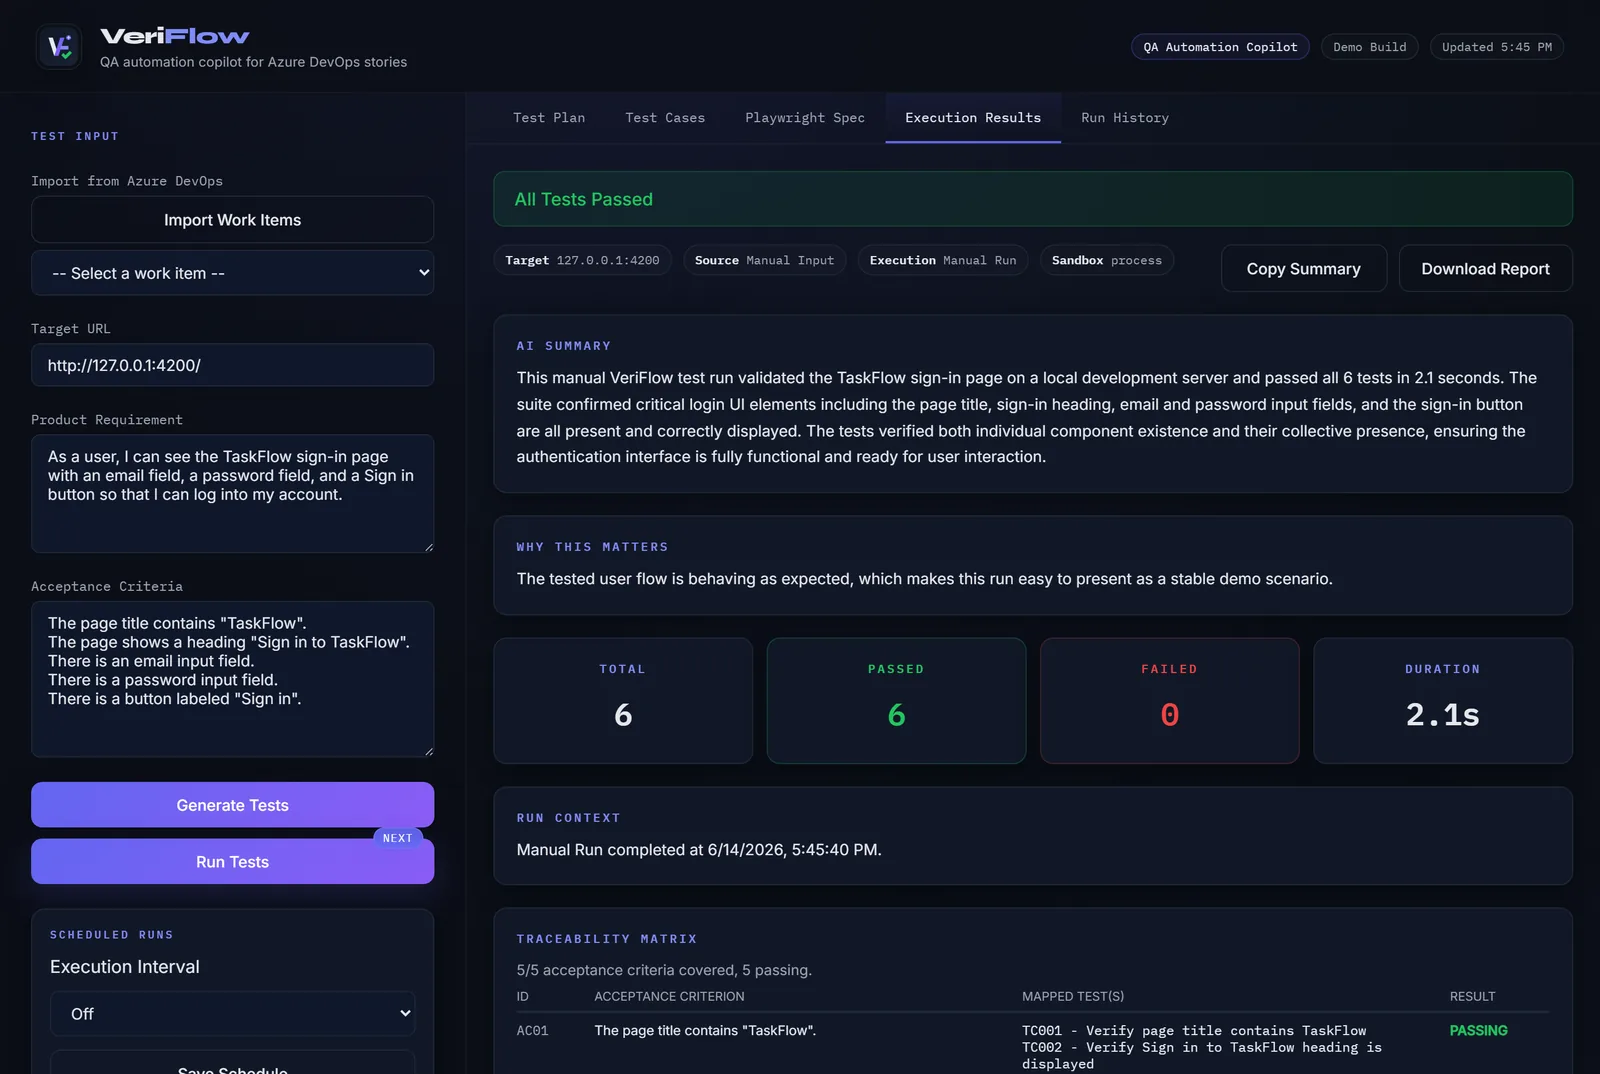The width and height of the screenshot is (1600, 1074).
Task: Click the Copy Summary button
Action: [x=1303, y=269]
